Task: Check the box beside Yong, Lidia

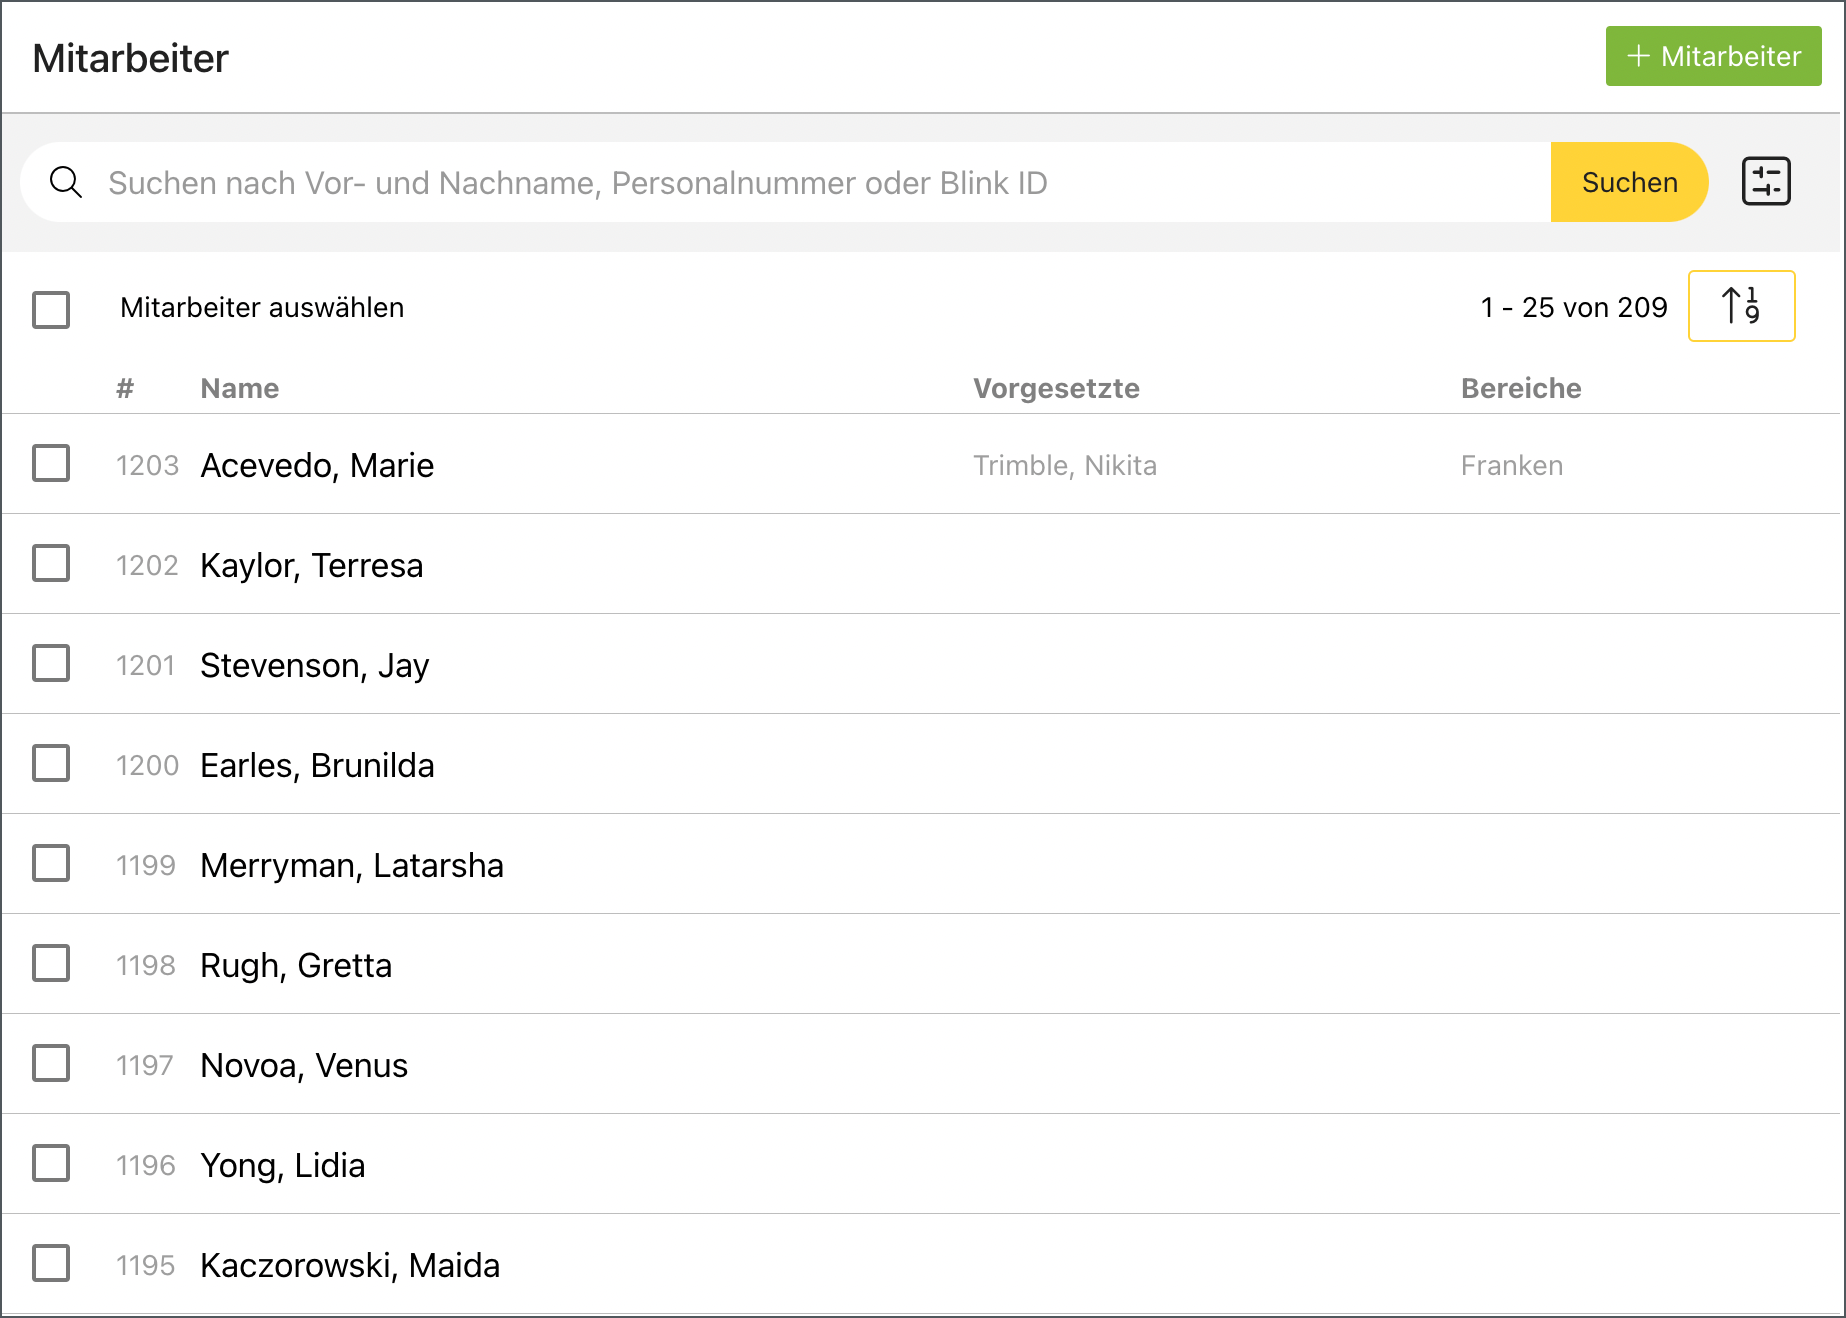Action: tap(51, 1164)
